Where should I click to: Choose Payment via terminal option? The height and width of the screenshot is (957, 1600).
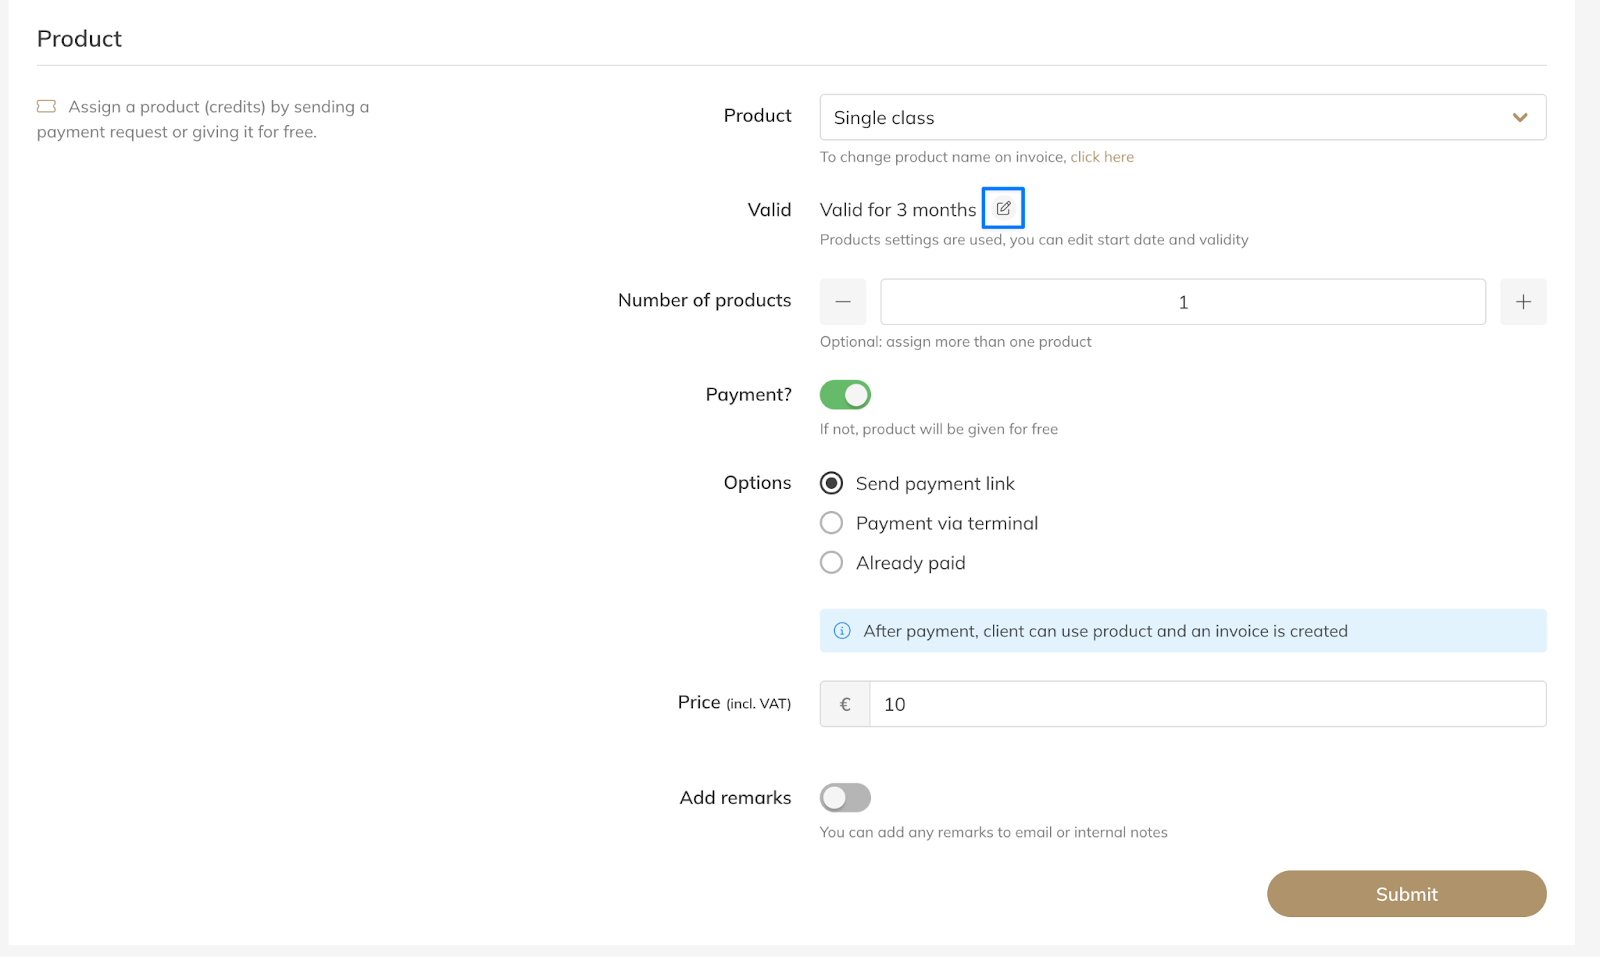[x=831, y=523]
